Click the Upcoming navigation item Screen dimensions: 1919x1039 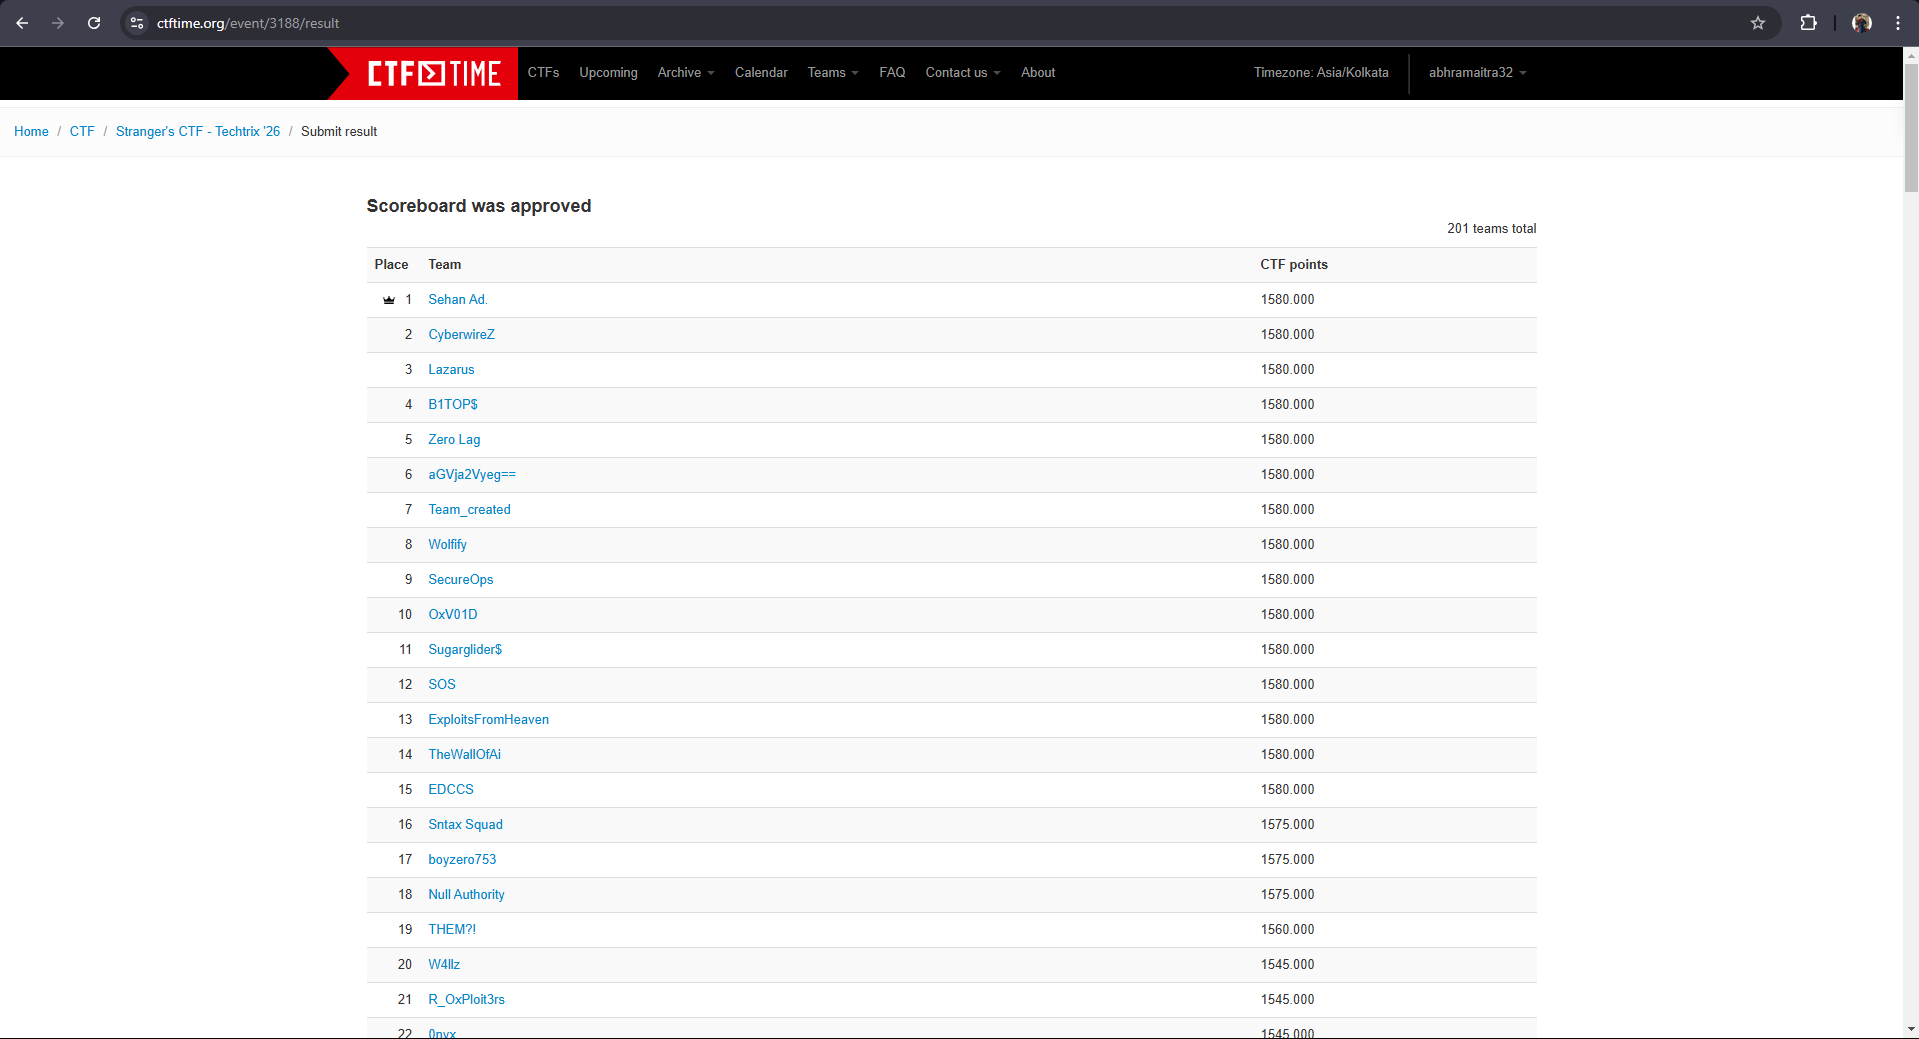pos(607,73)
